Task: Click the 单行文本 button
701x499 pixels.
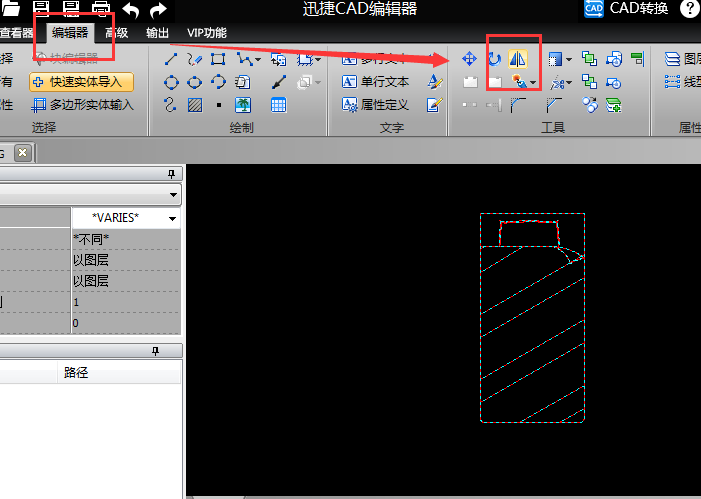Action: click(x=376, y=82)
